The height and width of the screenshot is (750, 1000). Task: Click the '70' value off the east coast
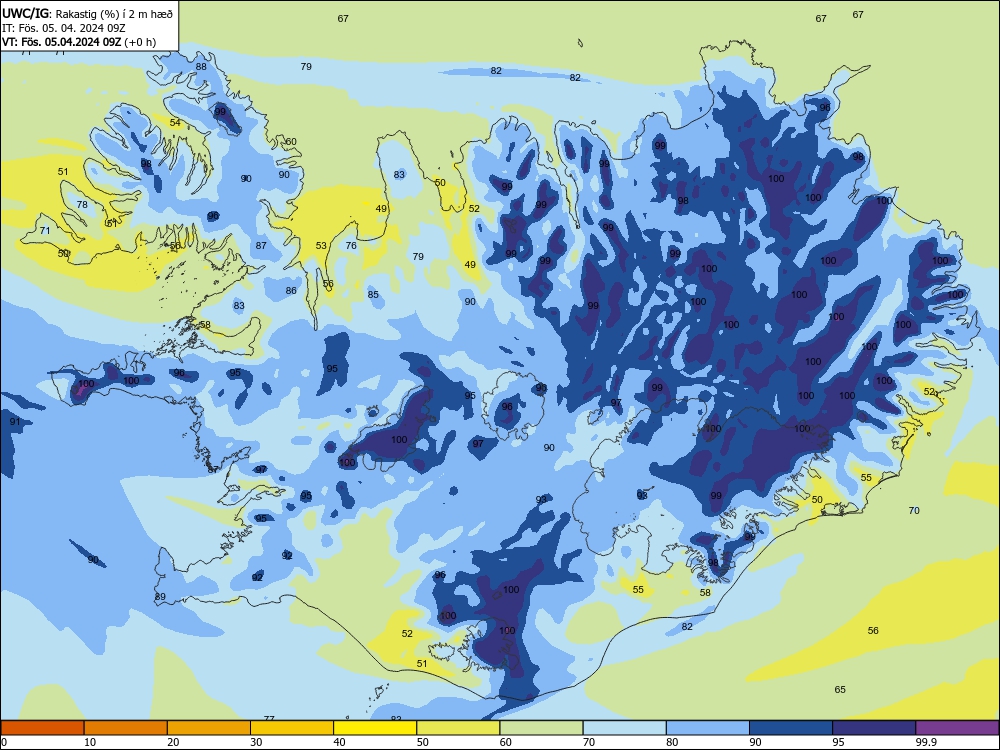click(914, 510)
